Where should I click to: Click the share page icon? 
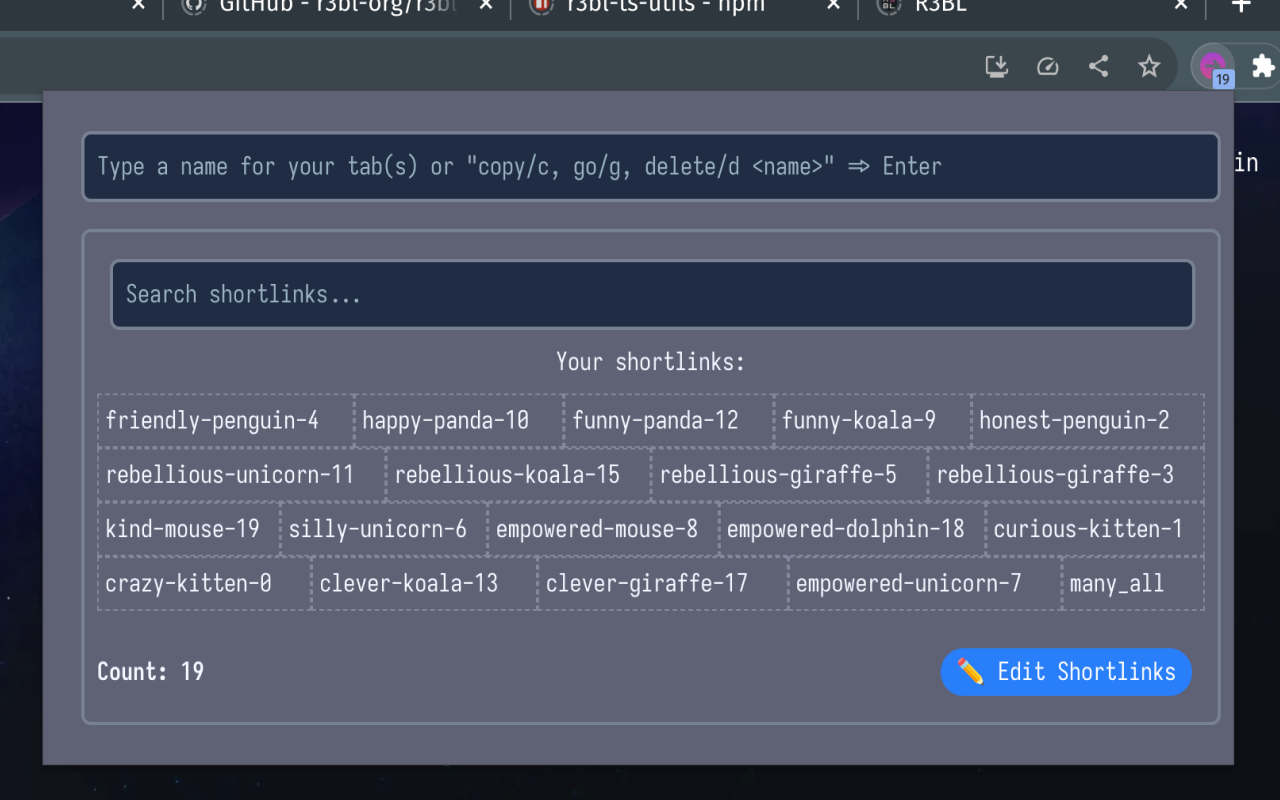pyautogui.click(x=1098, y=66)
